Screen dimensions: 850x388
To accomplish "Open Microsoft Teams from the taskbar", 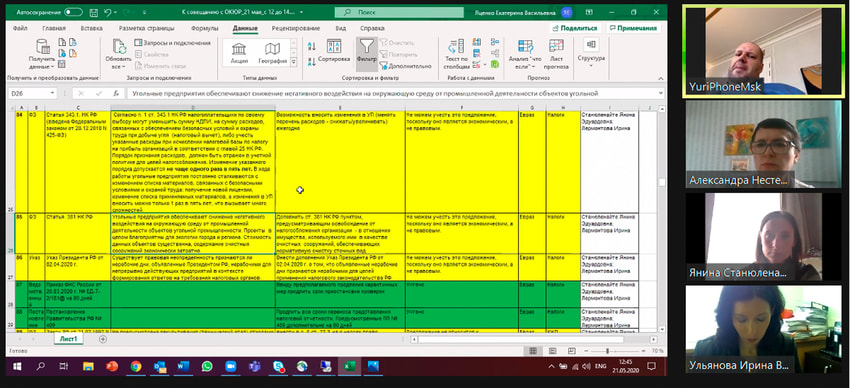I will (255, 367).
